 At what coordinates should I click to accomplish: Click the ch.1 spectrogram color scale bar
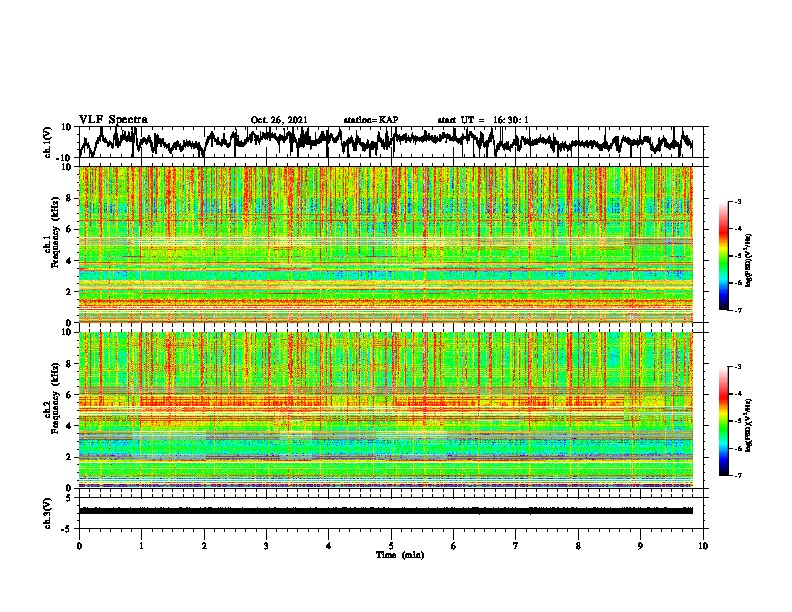[x=723, y=256]
